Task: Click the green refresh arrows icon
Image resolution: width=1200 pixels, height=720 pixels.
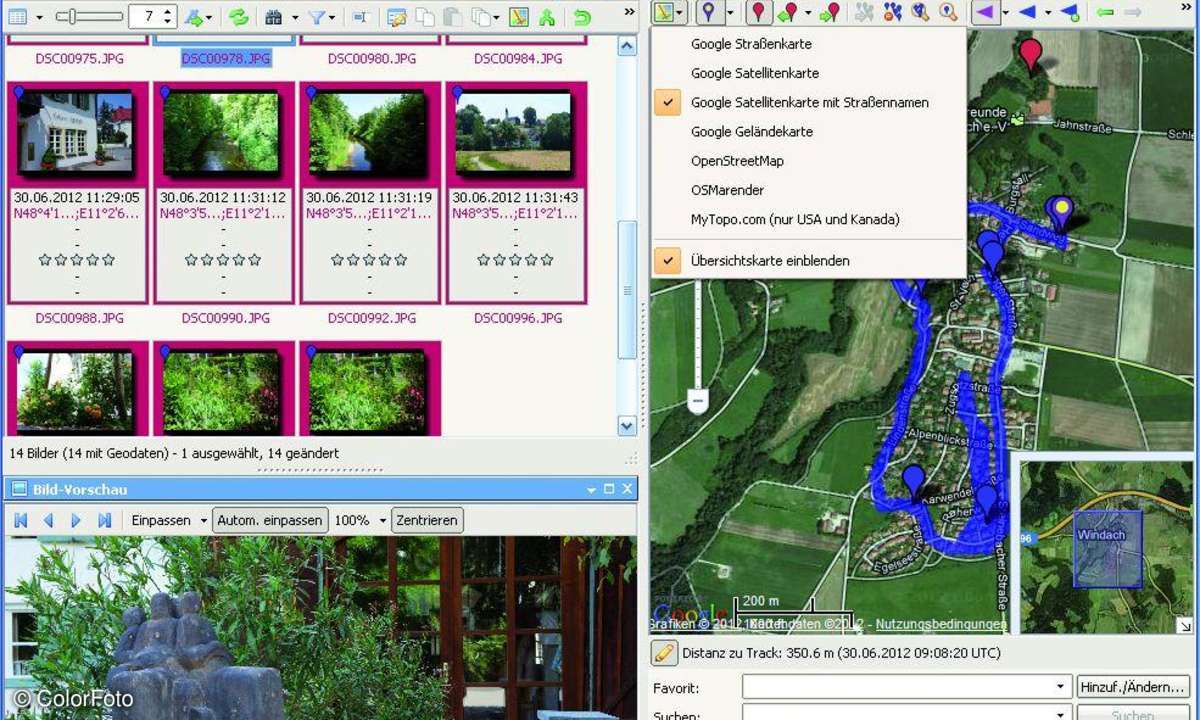Action: tap(238, 17)
